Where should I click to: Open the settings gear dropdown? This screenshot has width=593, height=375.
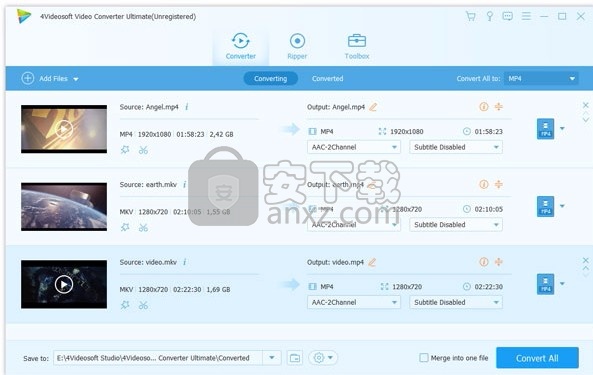tap(323, 358)
